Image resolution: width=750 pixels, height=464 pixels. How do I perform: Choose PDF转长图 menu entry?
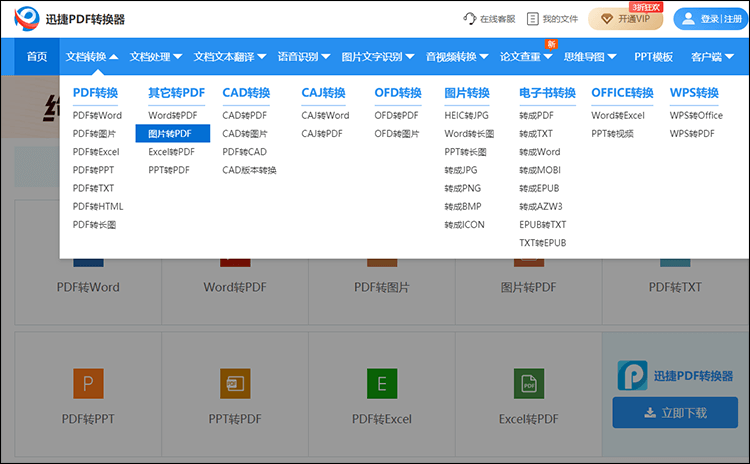[x=94, y=224]
